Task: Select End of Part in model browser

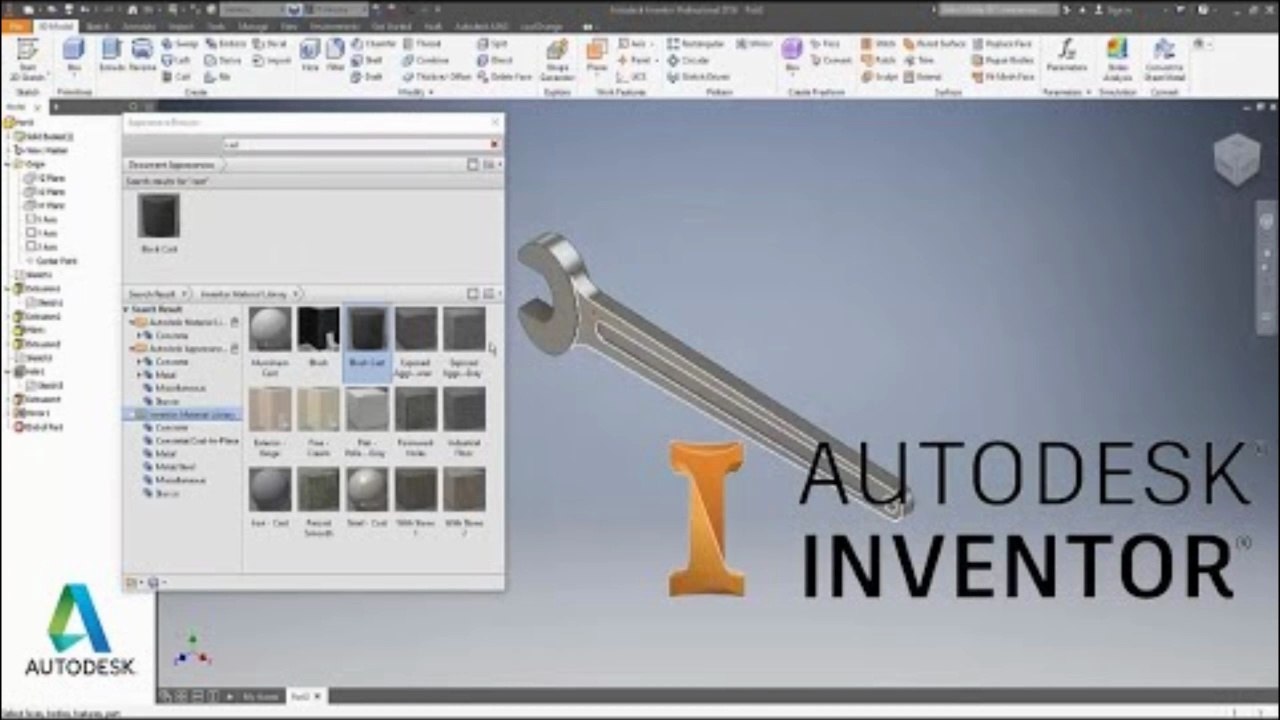Action: pos(40,426)
